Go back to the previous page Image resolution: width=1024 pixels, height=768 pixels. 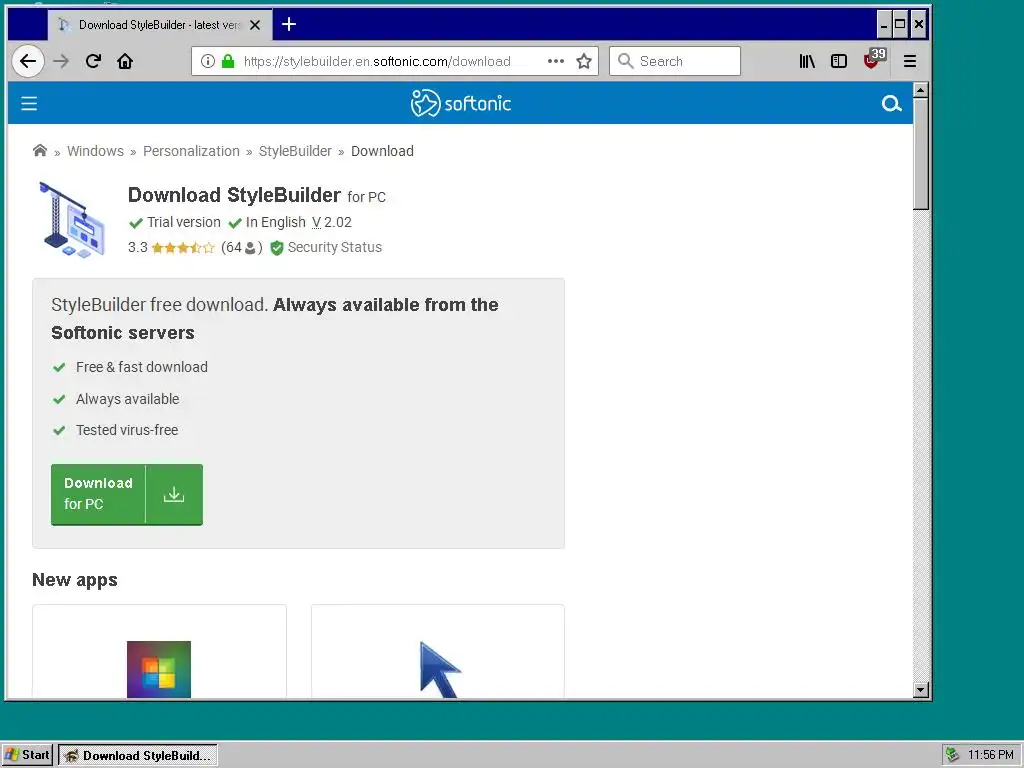pyautogui.click(x=27, y=61)
